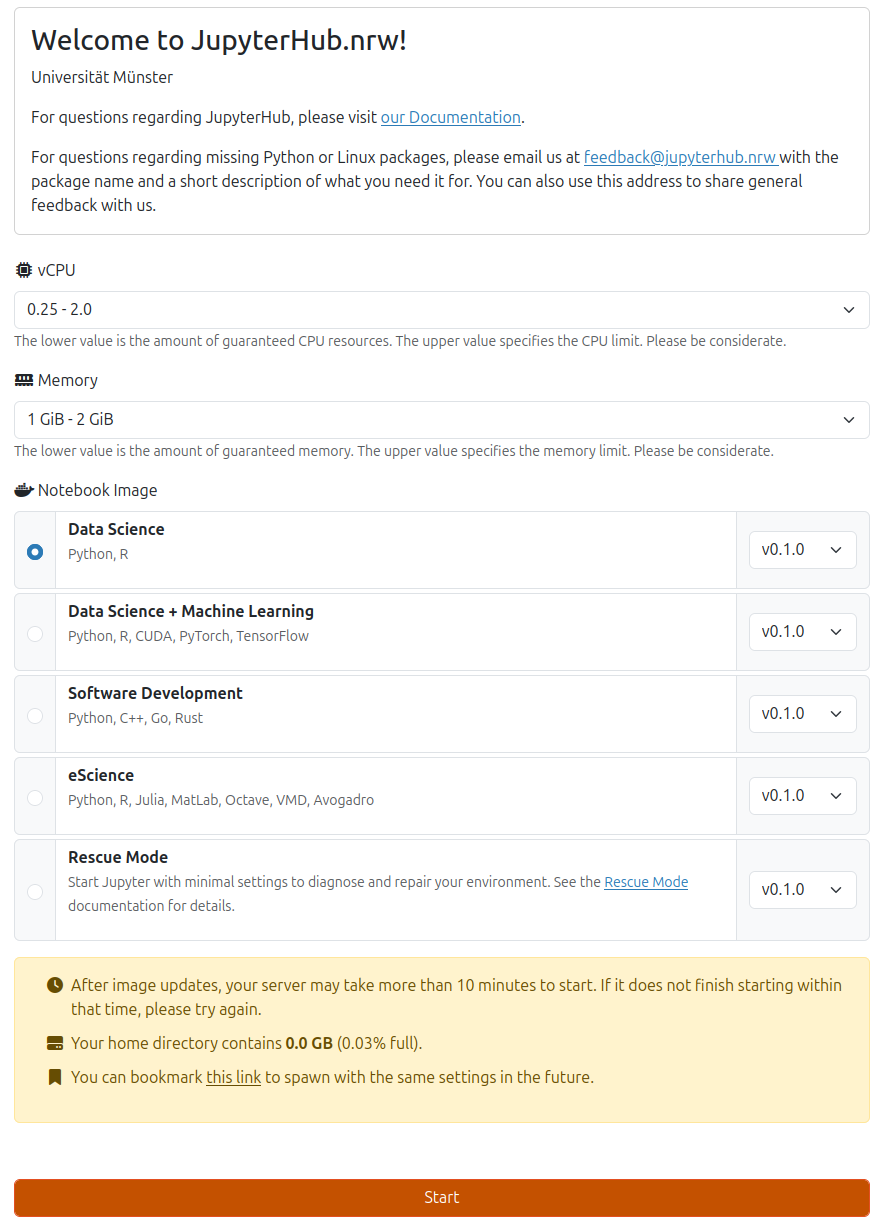This screenshot has height=1226, width=884.
Task: Click the vCPU label text
Action: tap(57, 270)
